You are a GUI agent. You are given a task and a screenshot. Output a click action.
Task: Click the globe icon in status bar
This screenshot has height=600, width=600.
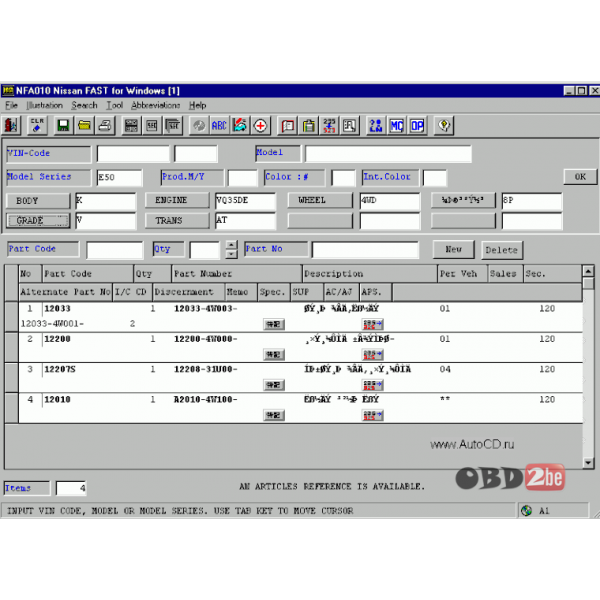(527, 510)
